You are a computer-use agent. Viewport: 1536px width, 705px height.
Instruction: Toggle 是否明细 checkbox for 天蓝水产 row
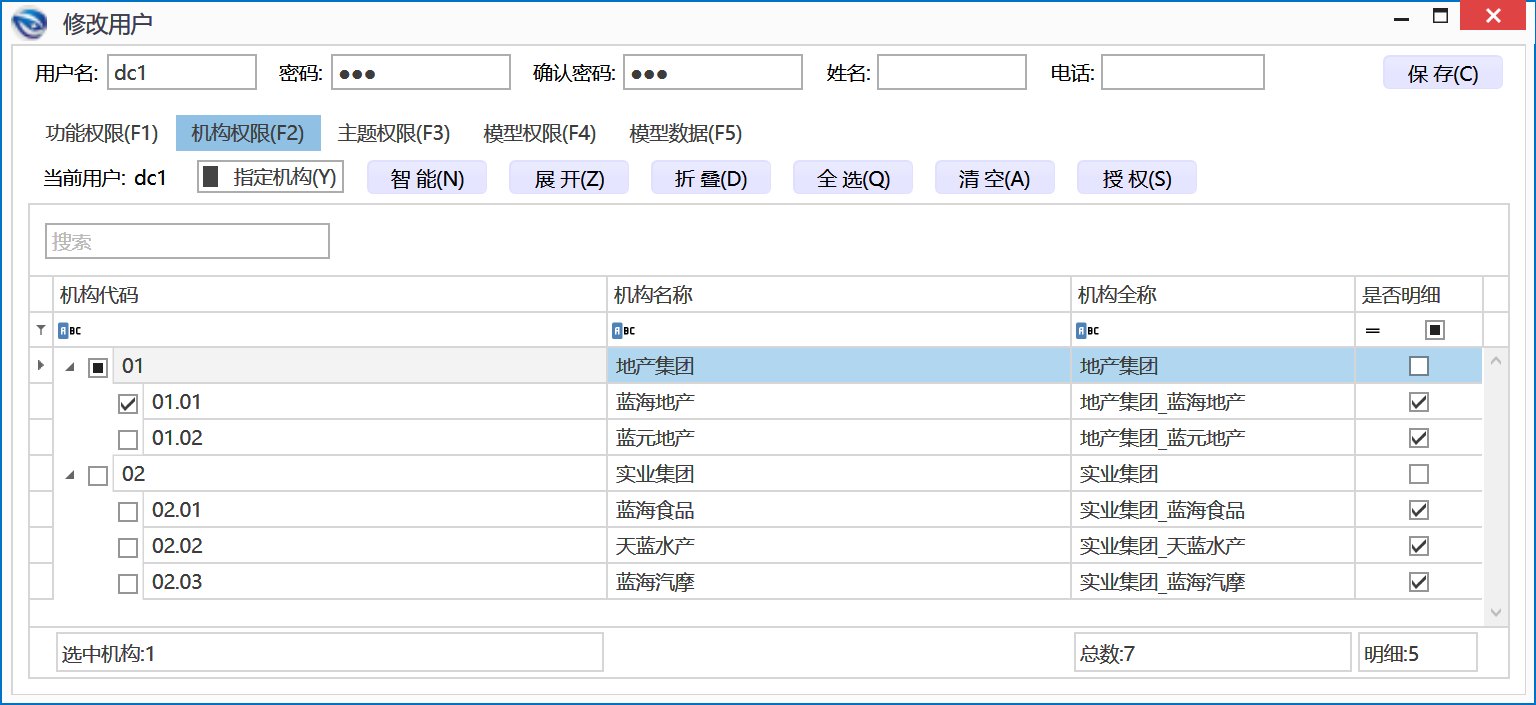click(1419, 546)
